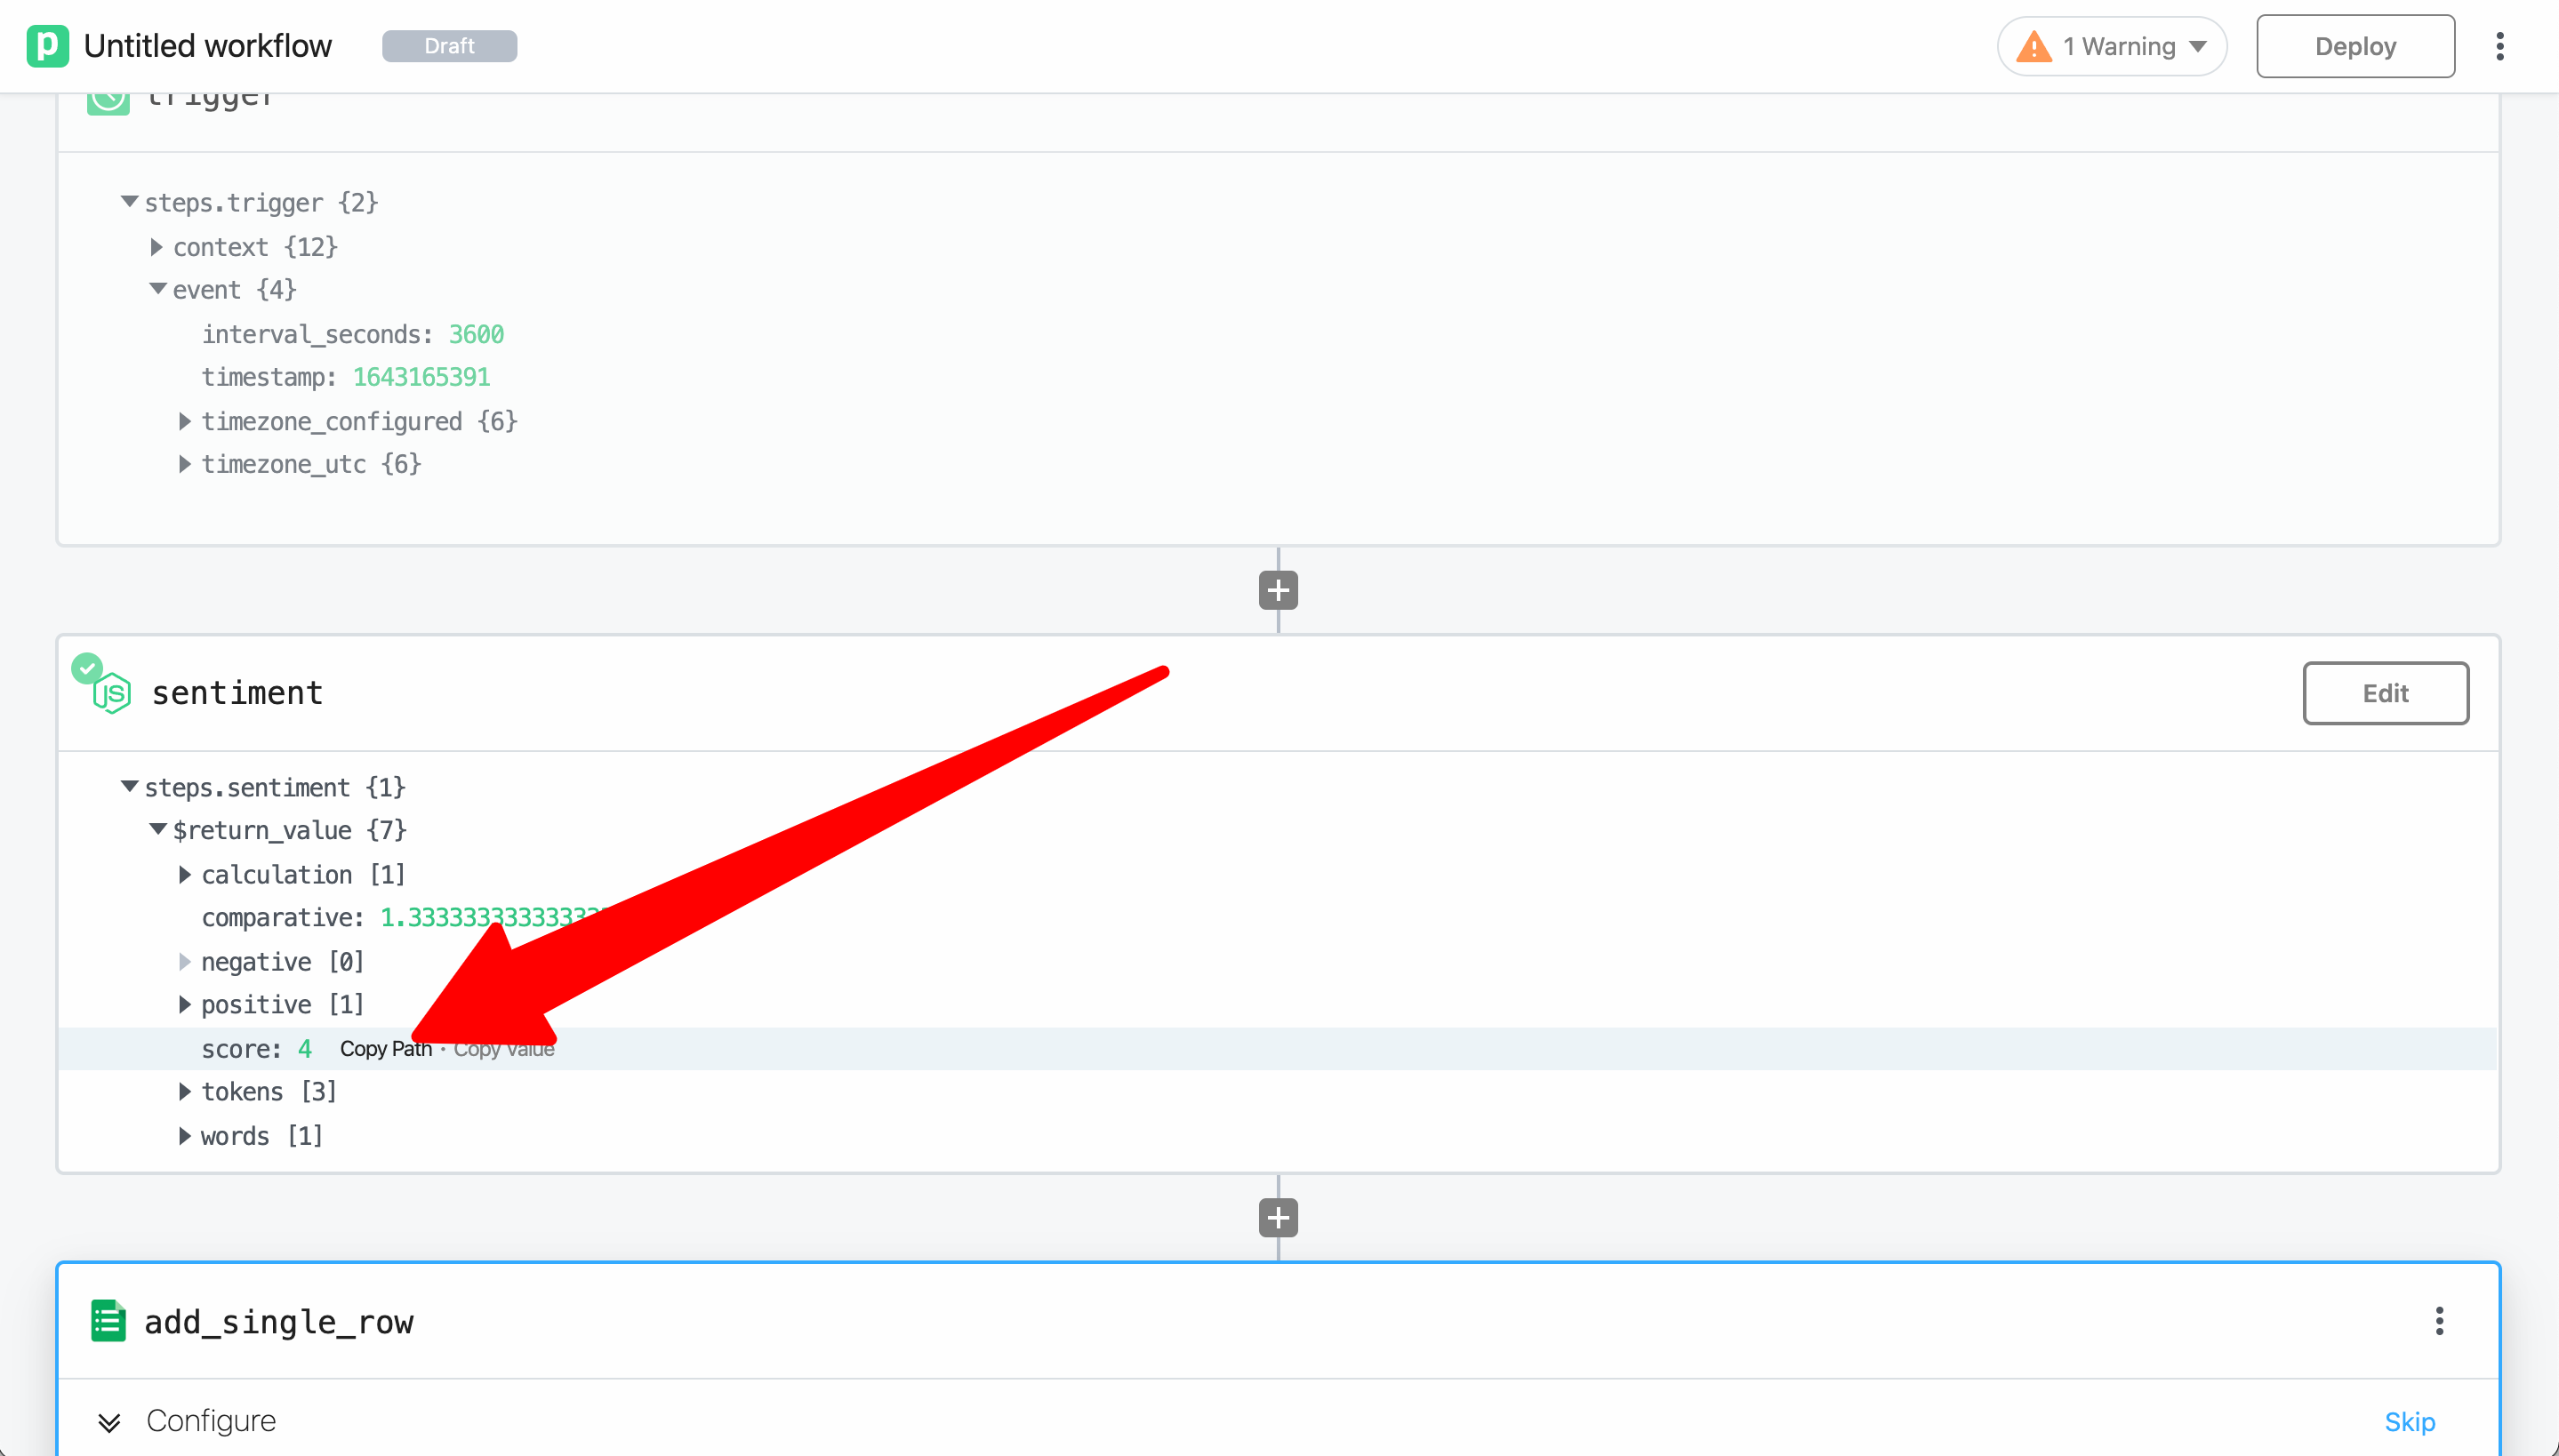2559x1456 pixels.
Task: Click the Google Sheets add_single_row icon
Action: pyautogui.click(x=108, y=1320)
